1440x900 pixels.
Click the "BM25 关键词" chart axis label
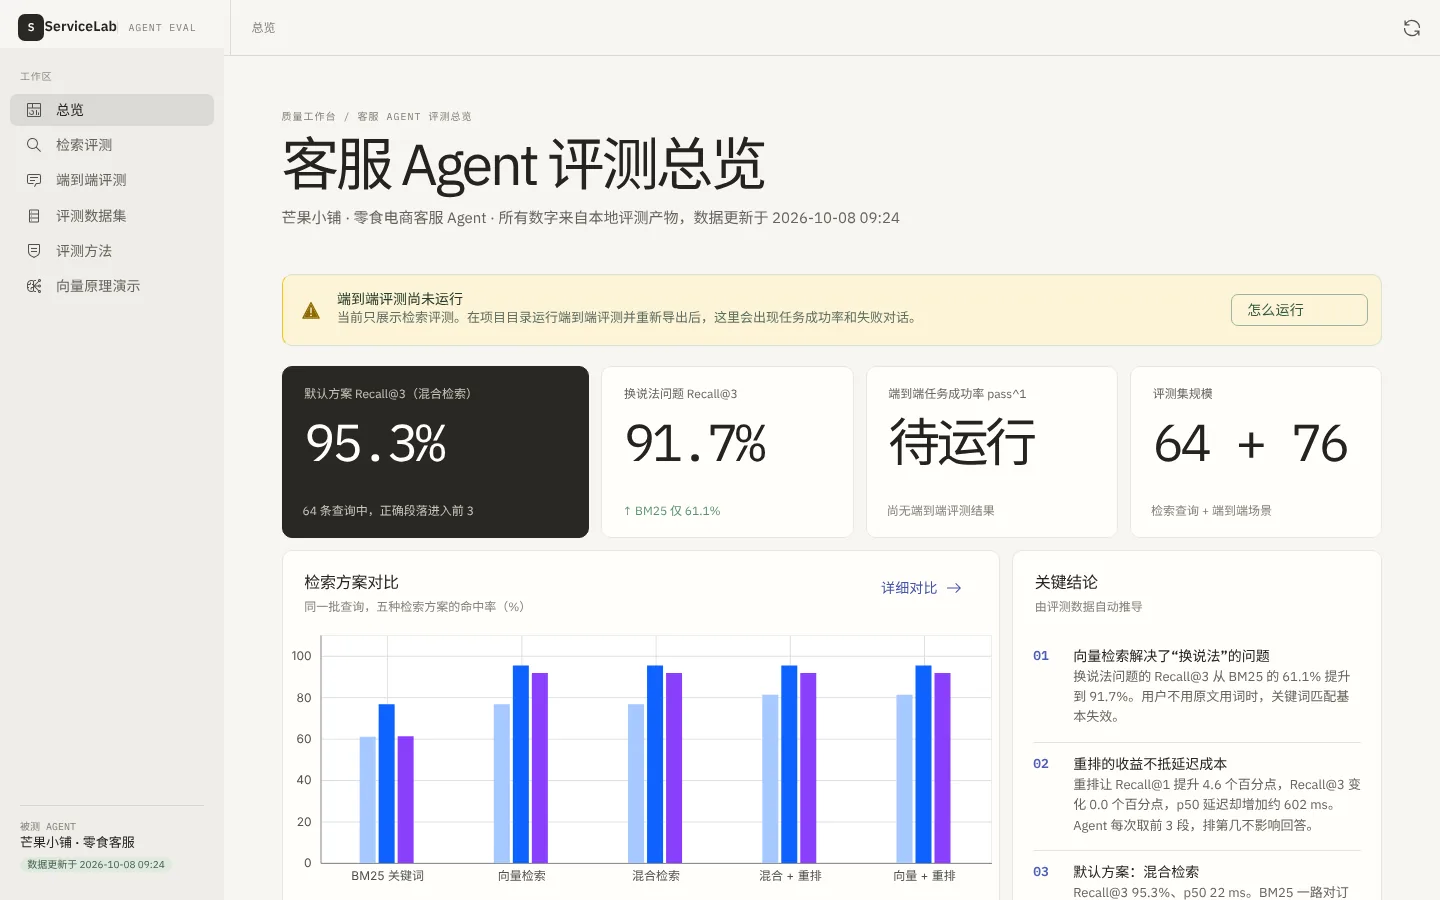[387, 876]
